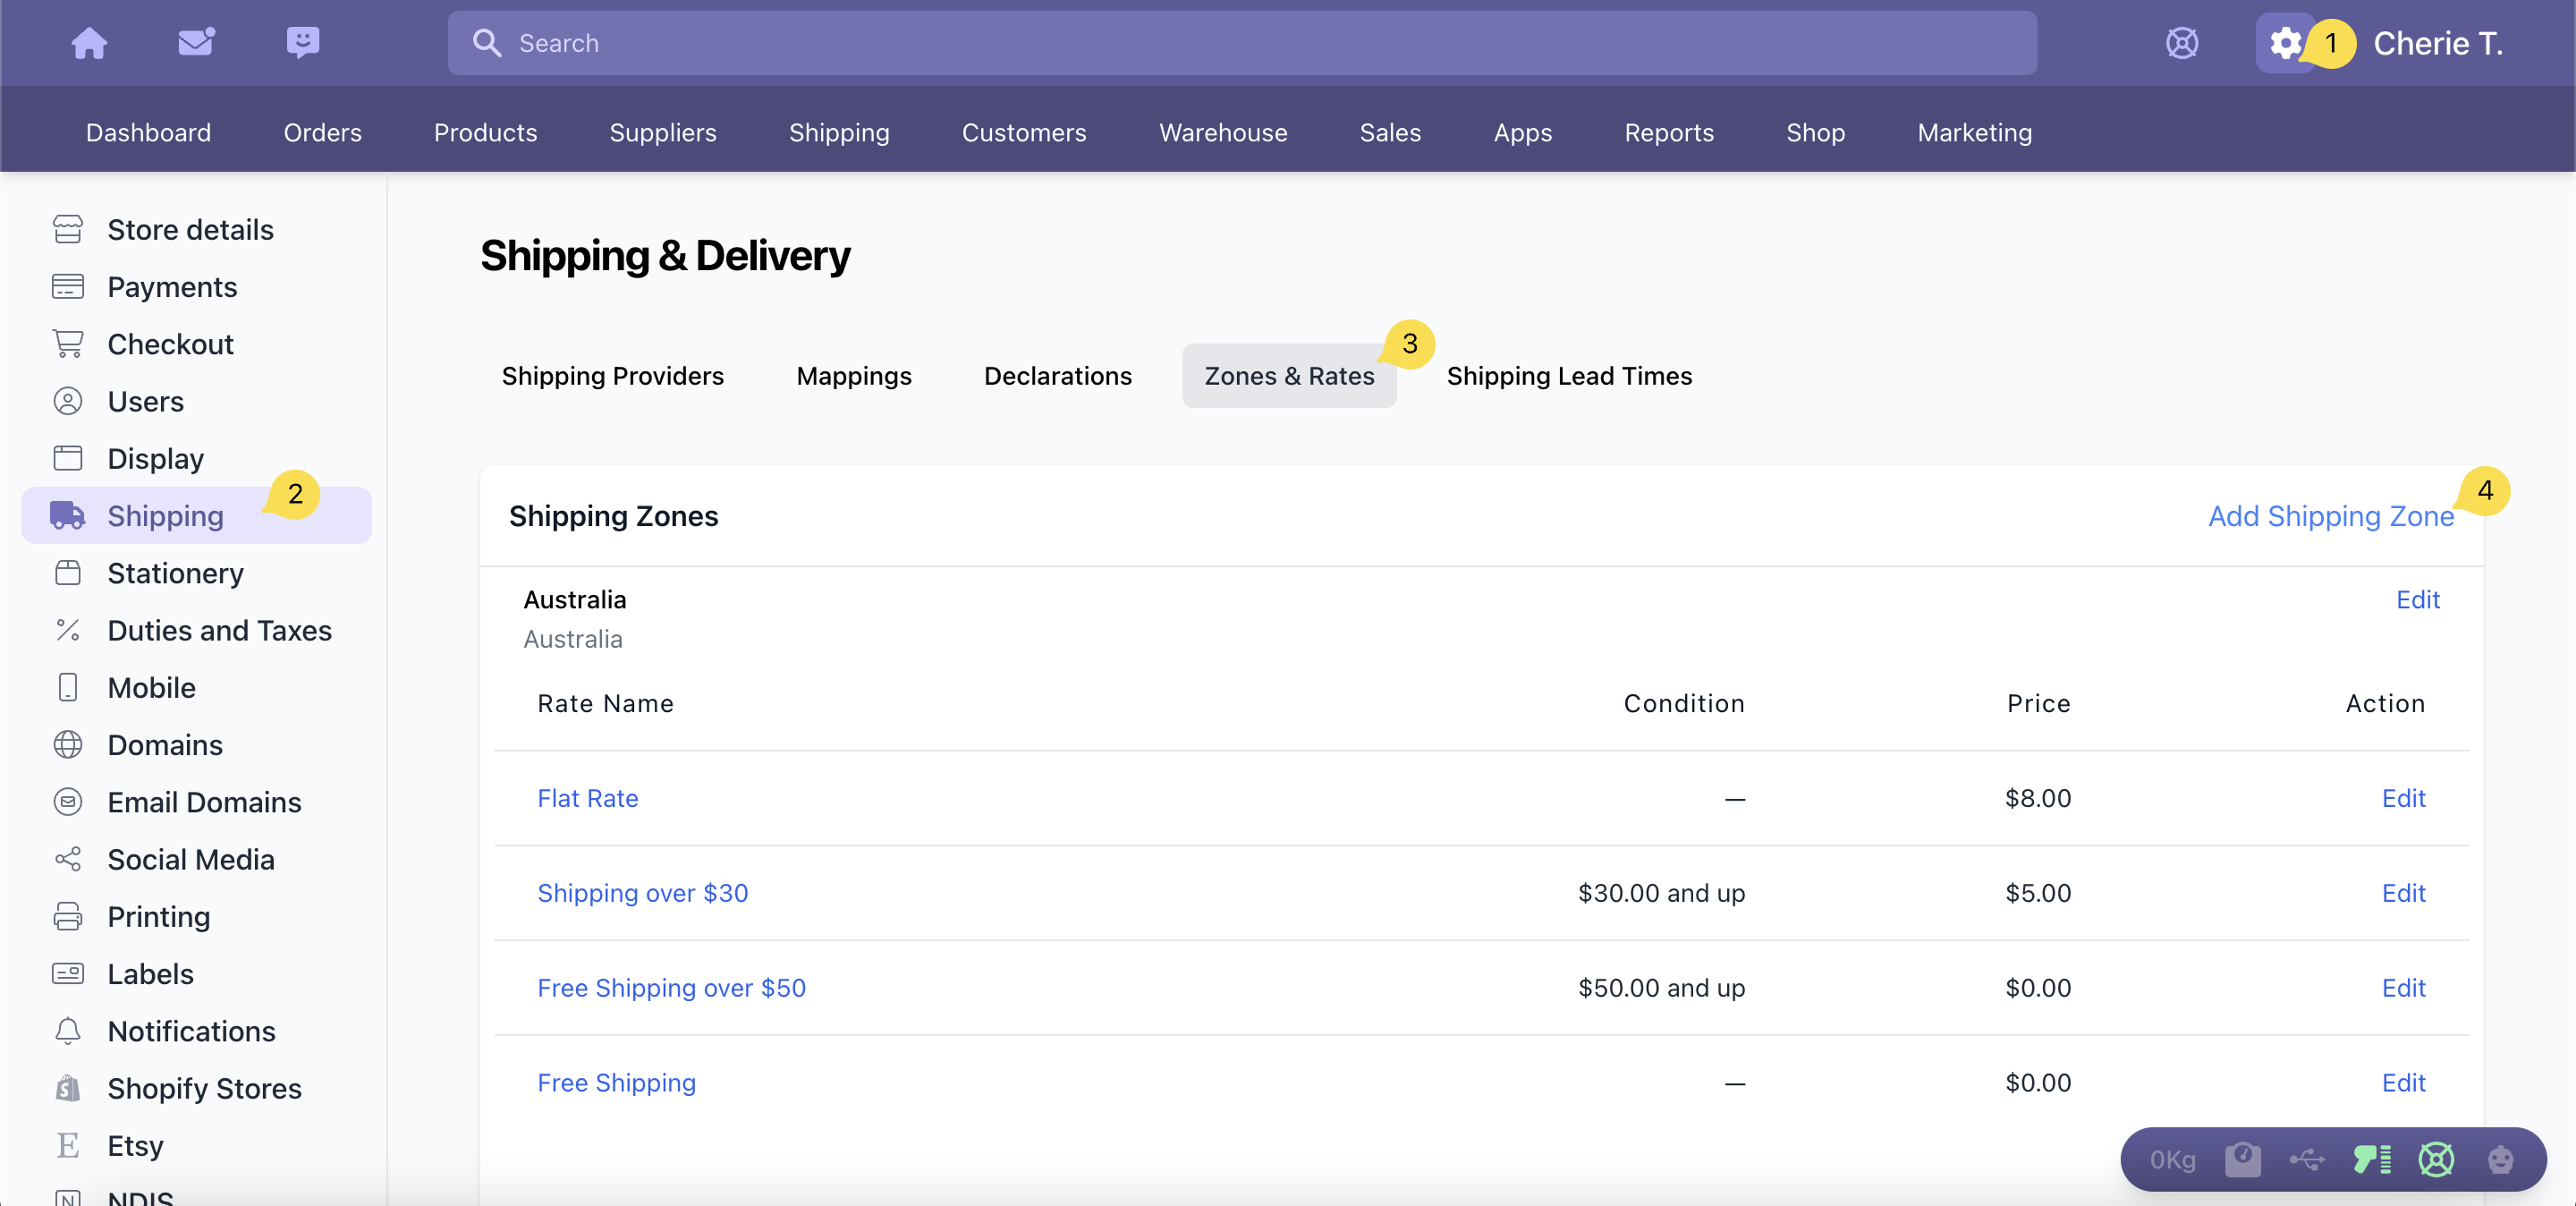Viewport: 2576px width, 1206px height.
Task: Click the settings gear icon
Action: 2285,43
